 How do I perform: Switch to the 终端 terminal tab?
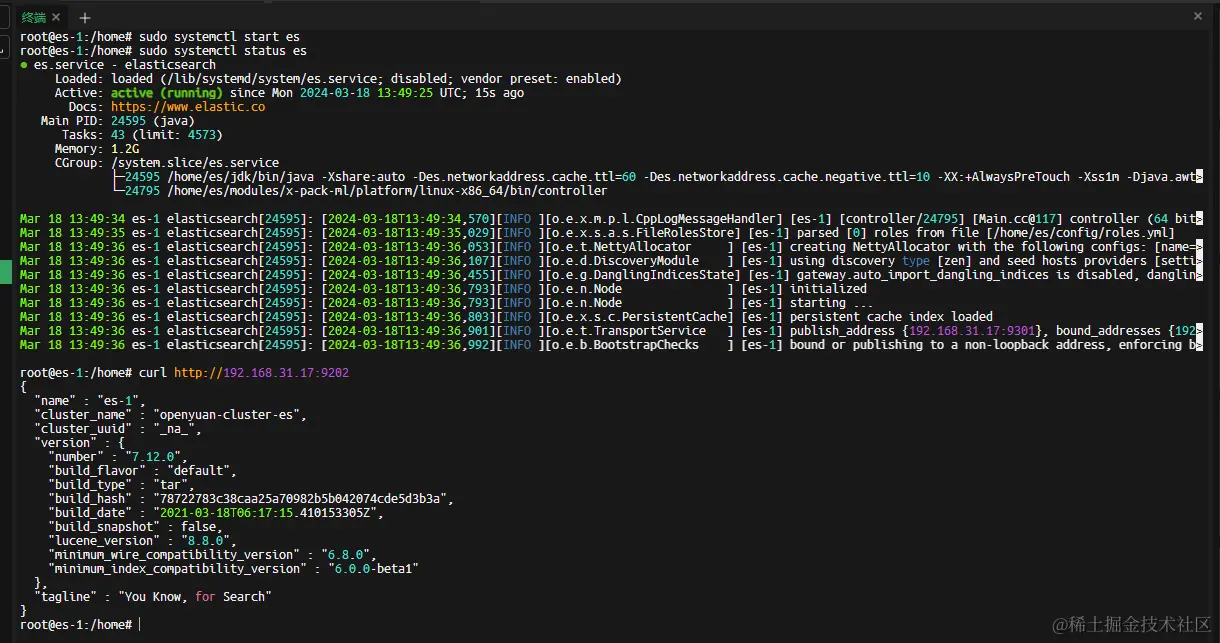coord(33,17)
